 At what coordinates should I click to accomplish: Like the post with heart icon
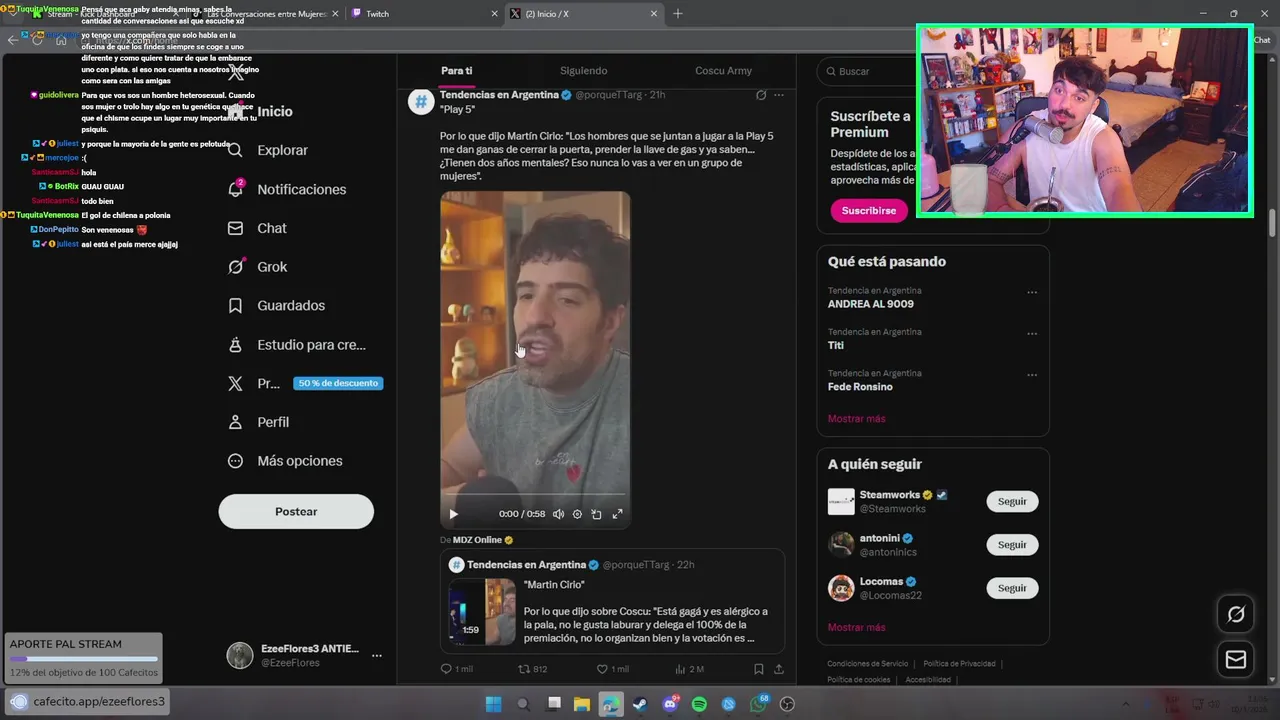[612, 669]
